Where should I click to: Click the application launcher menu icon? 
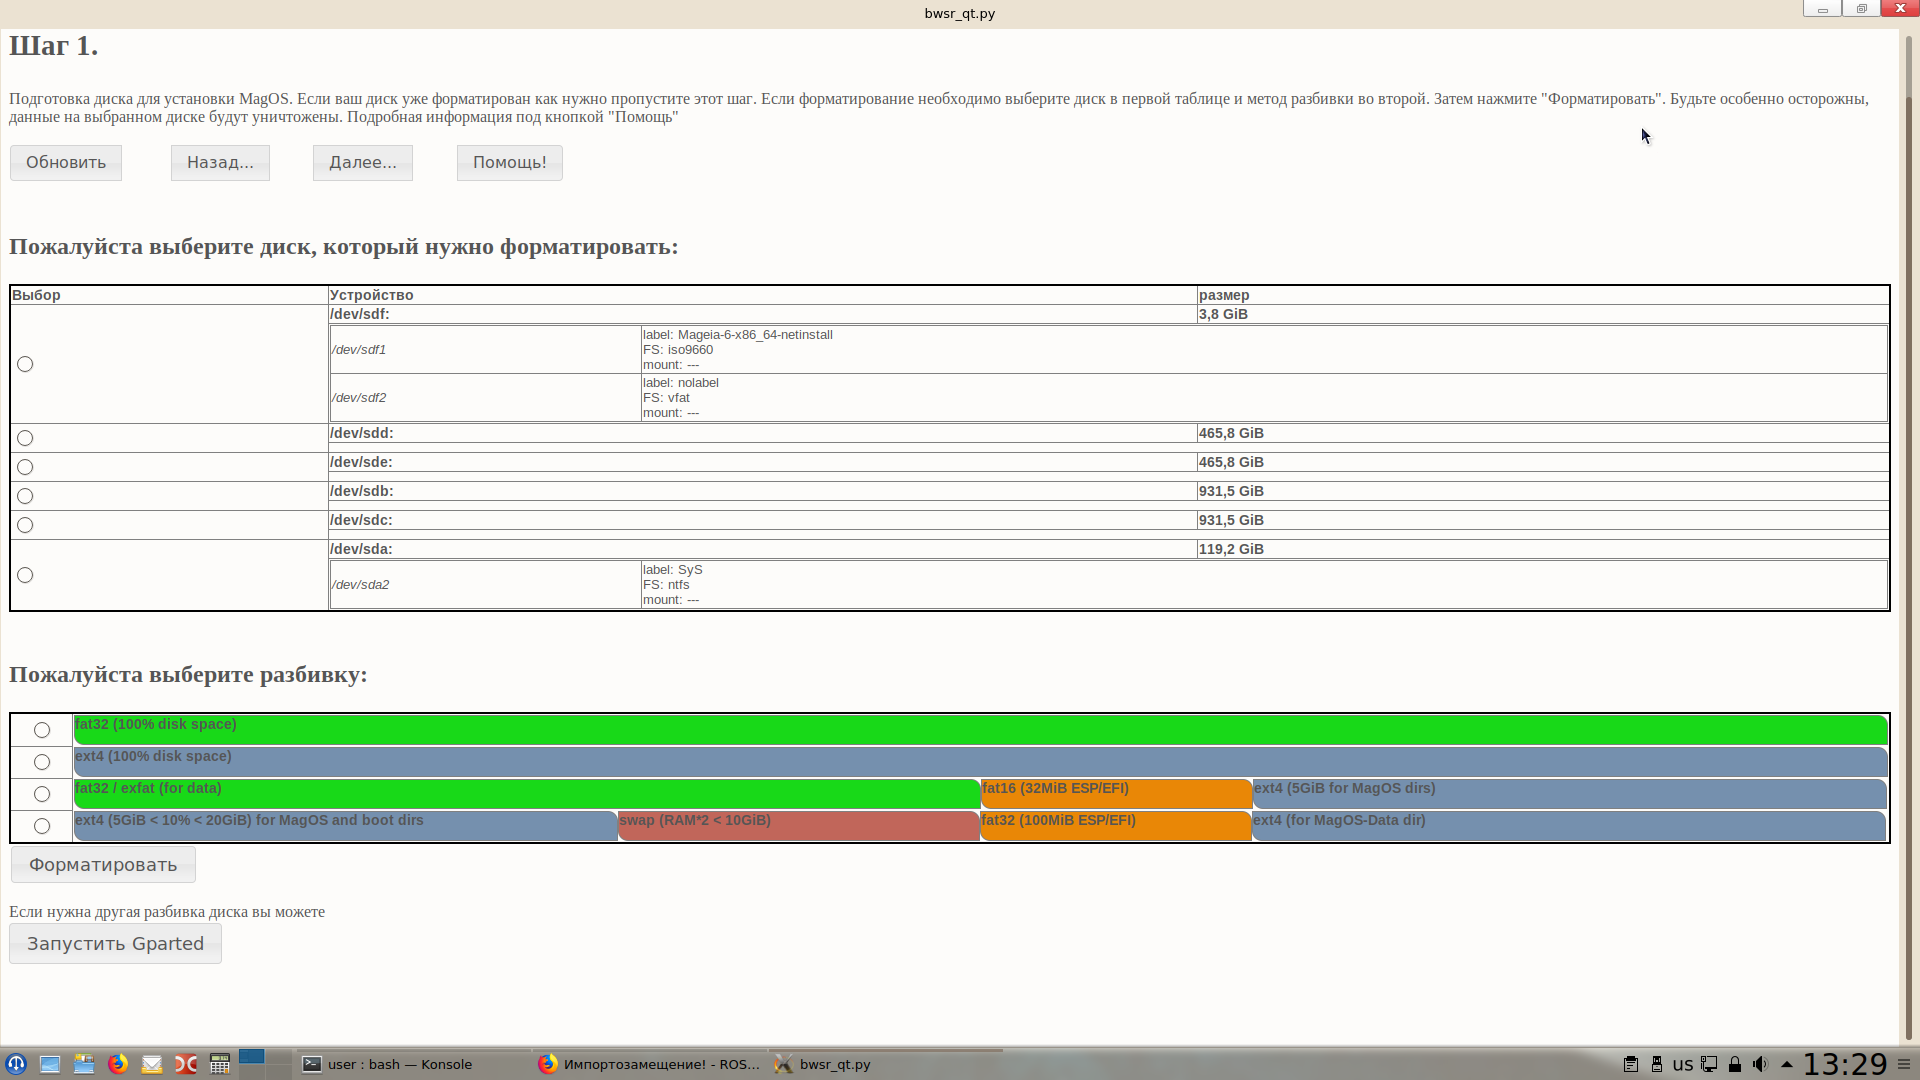(16, 1064)
